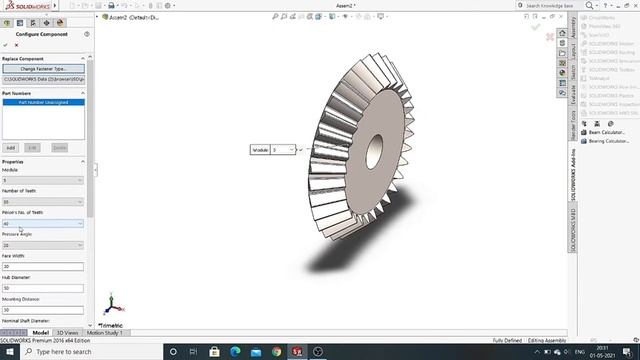Screen dimensions: 640x360
Task: Open SOLIDWORKS Resources home icon in task pane
Action: coord(562,33)
